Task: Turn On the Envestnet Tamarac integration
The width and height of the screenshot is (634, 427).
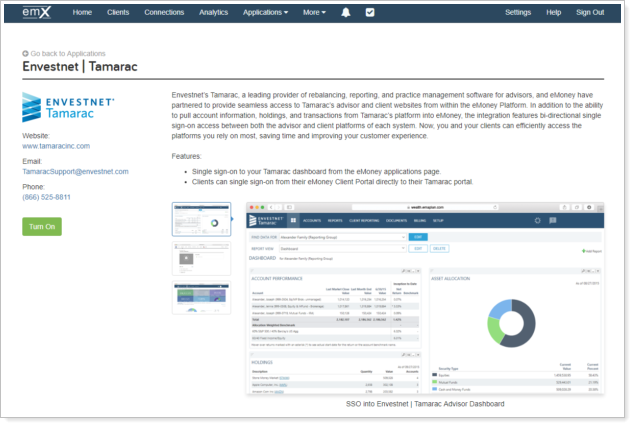Action: coord(42,226)
